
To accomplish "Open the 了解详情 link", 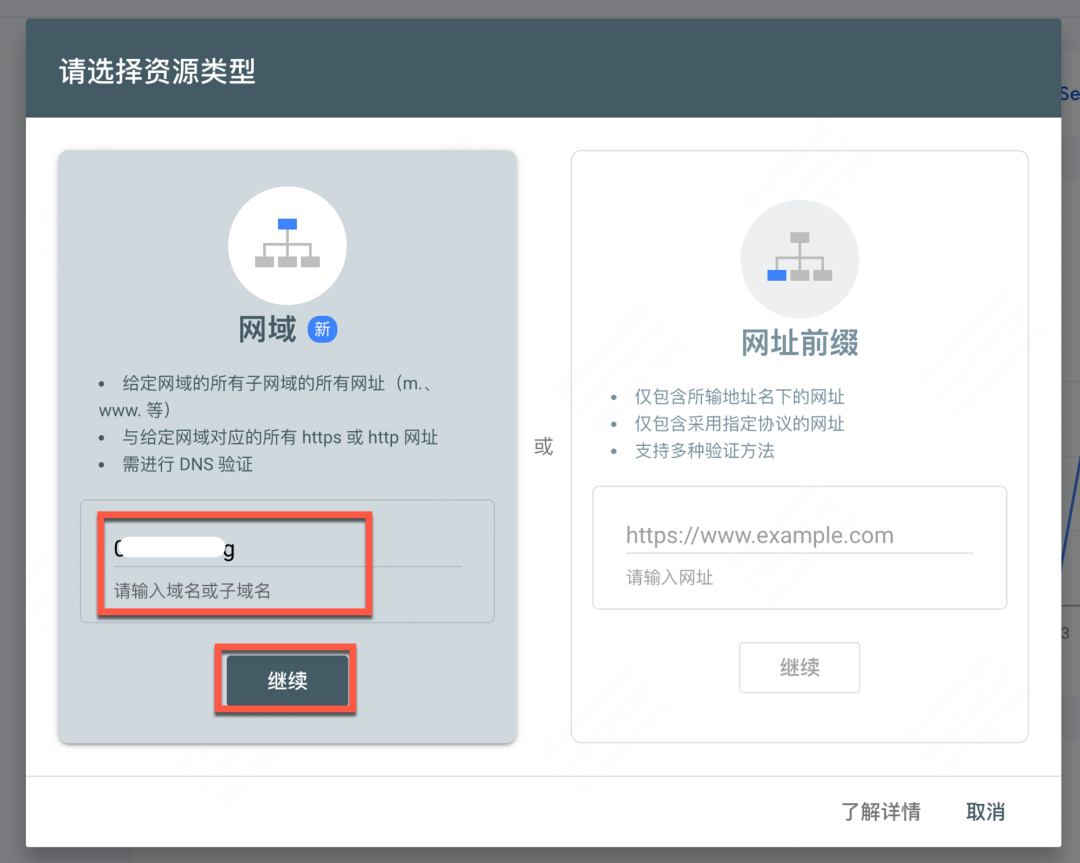I will click(x=880, y=811).
